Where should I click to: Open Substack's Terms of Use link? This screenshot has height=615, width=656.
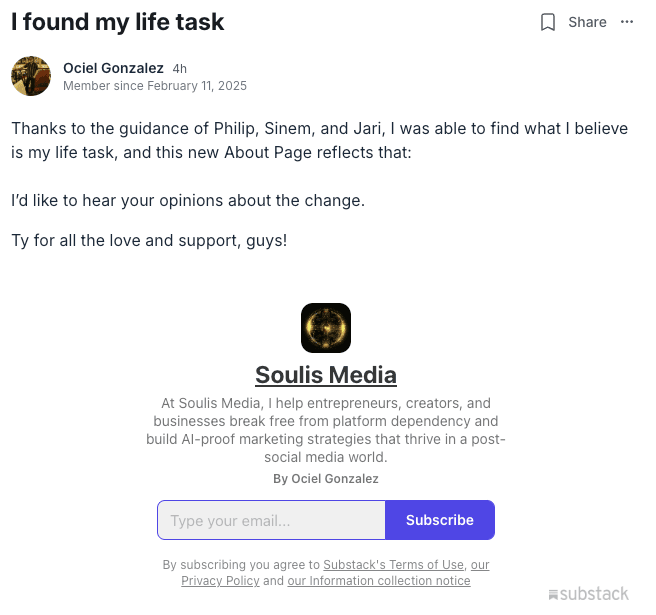393,565
